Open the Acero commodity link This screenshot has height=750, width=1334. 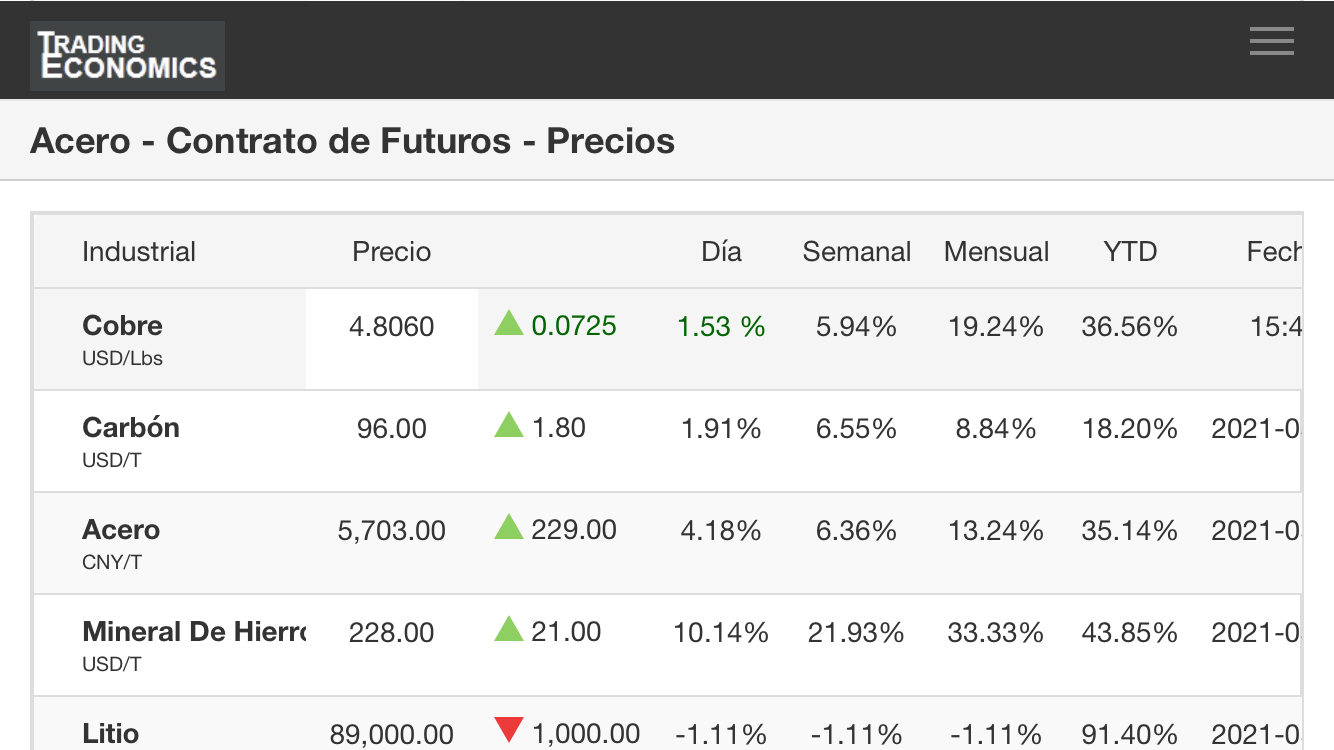pyautogui.click(x=121, y=530)
